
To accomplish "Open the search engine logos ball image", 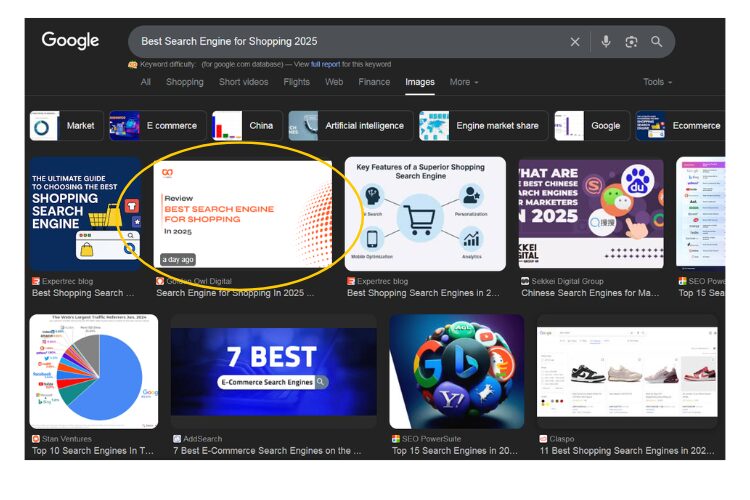I will pos(457,371).
